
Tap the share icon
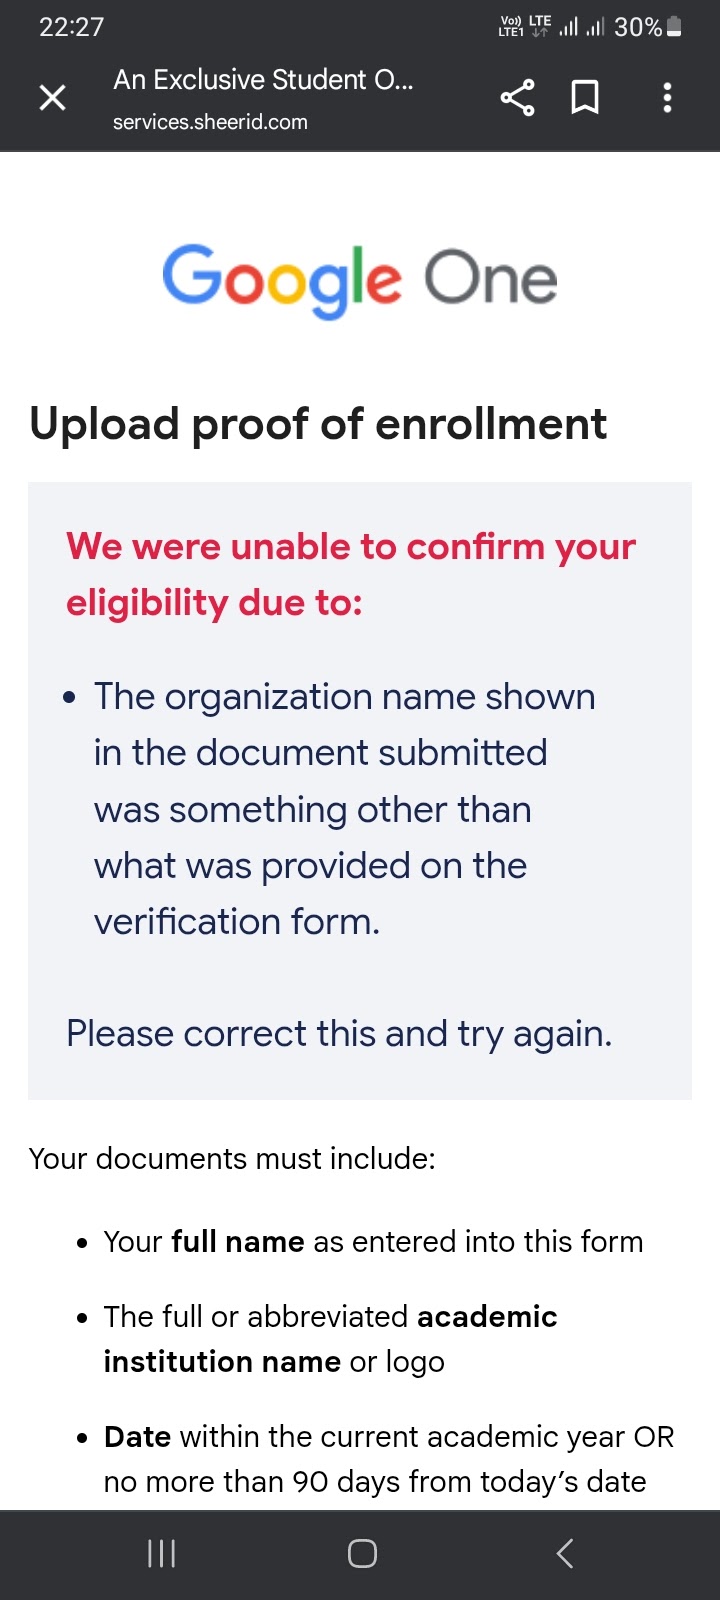(x=517, y=97)
